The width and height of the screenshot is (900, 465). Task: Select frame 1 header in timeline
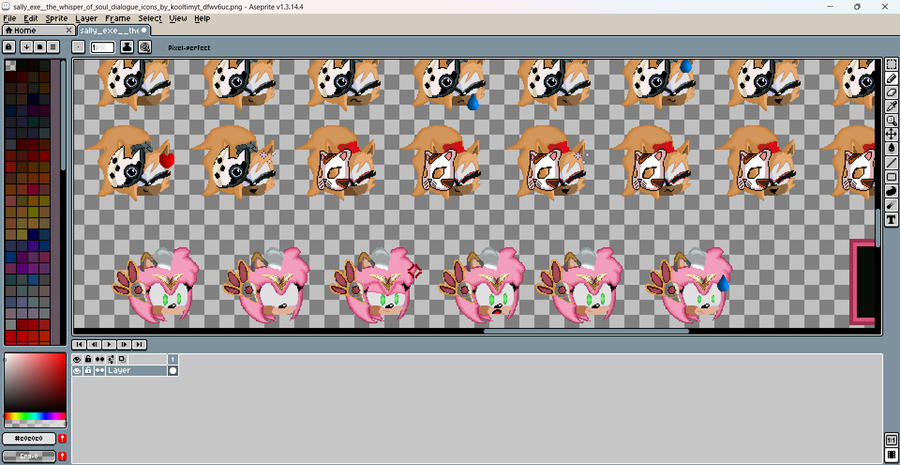173,359
